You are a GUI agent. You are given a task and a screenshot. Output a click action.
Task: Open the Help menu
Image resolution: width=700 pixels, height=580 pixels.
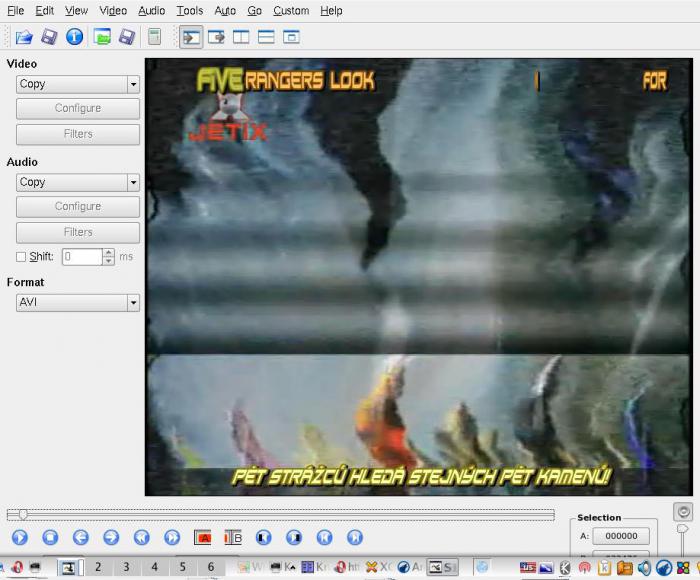pos(331,11)
